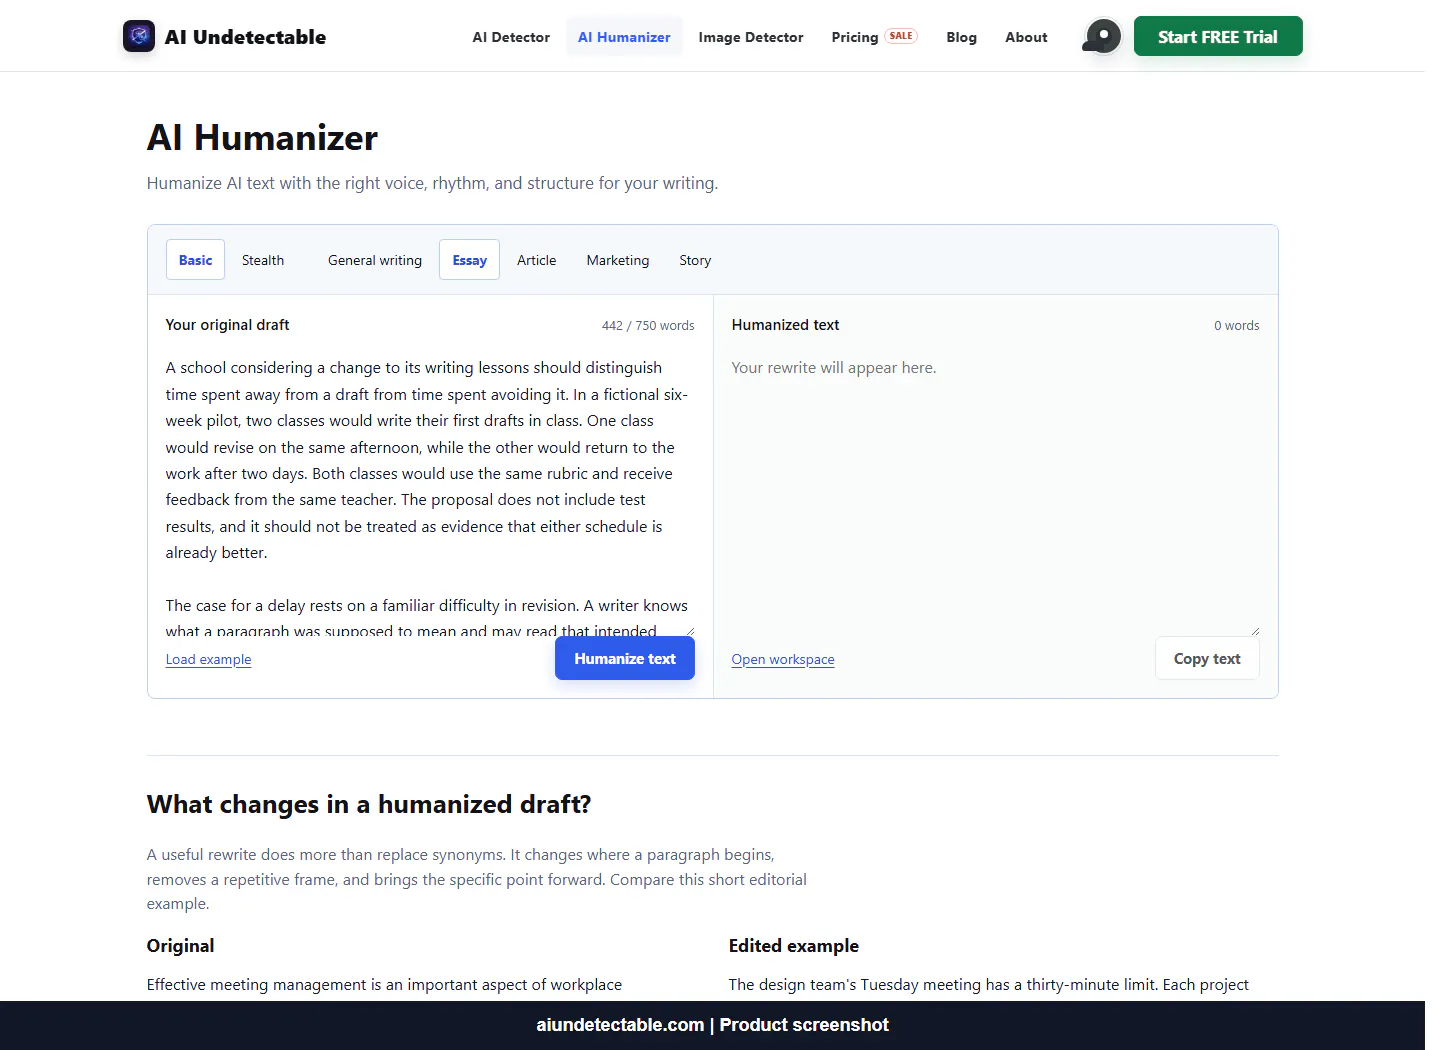Click the AI Undetectable brand name
This screenshot has width=1440, height=1050.
click(245, 37)
